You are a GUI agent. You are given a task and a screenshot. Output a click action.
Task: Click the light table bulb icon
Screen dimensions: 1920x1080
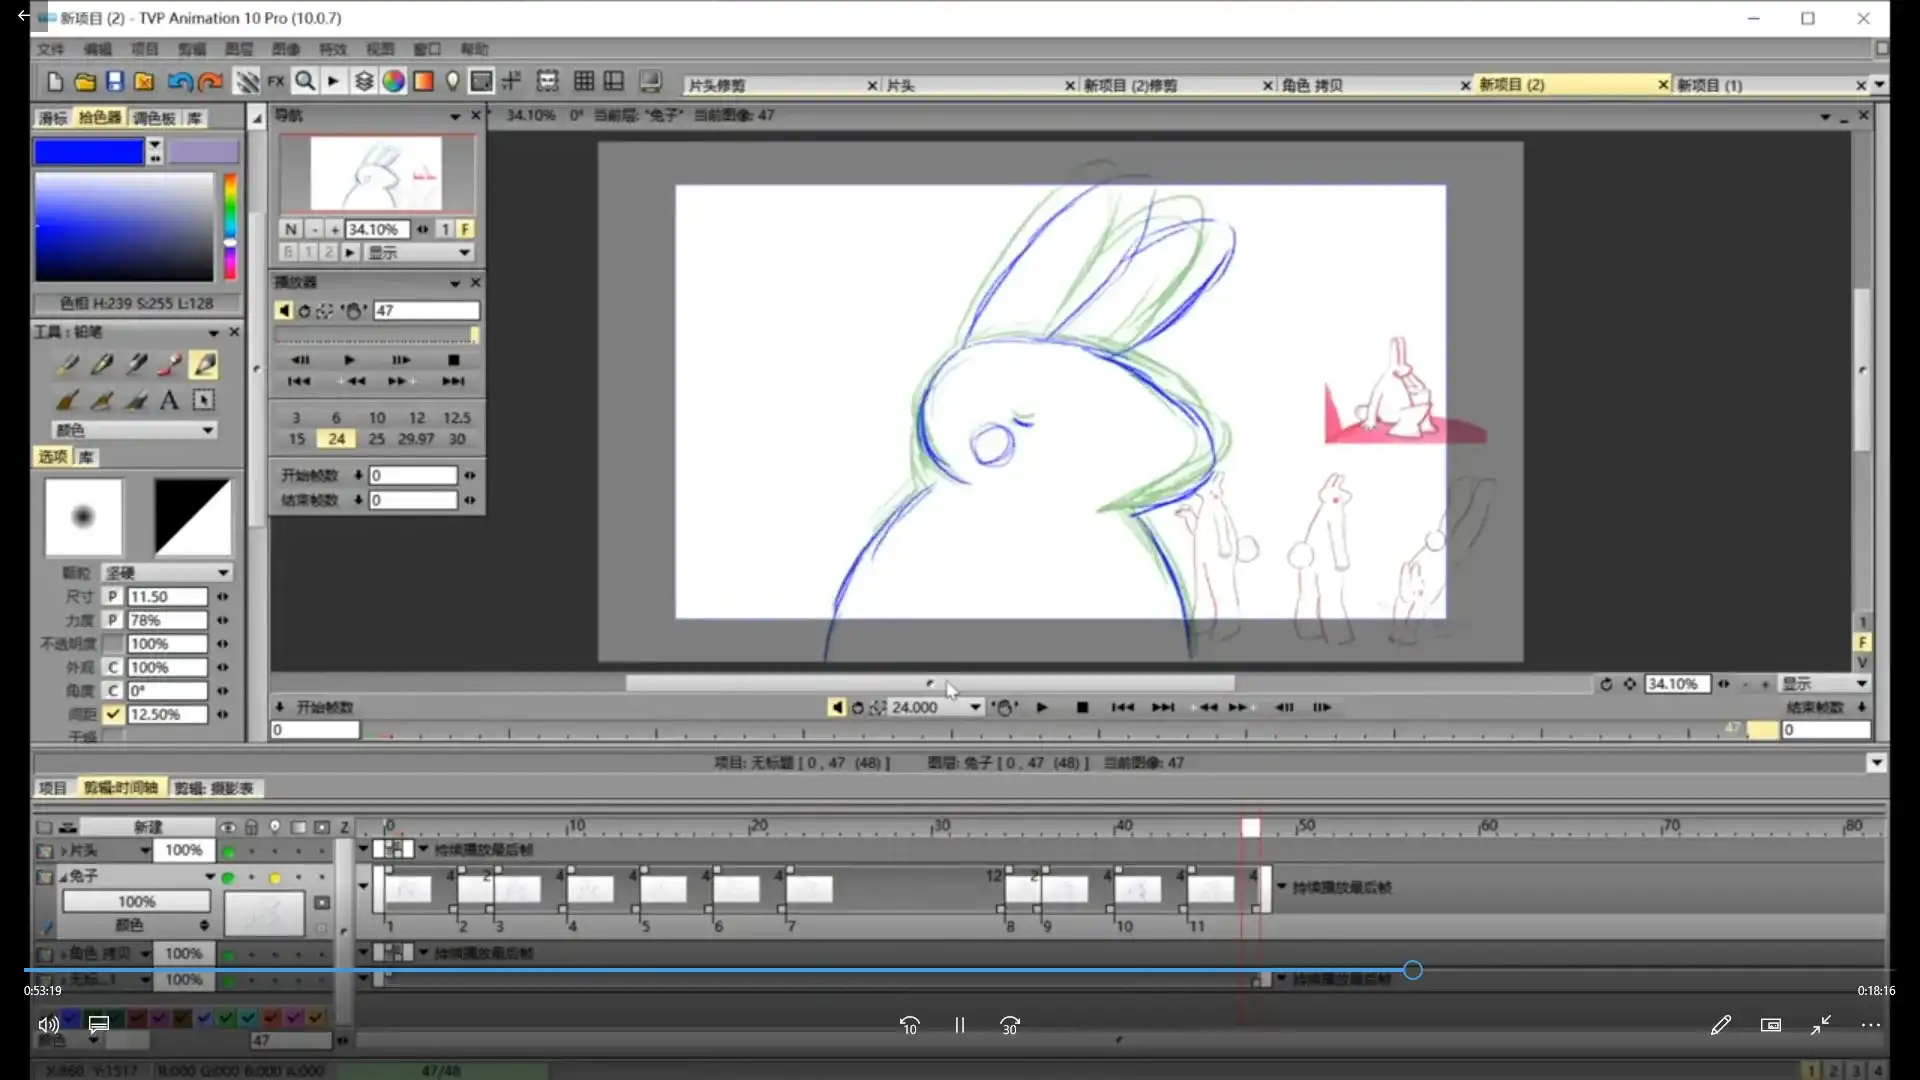tap(452, 82)
